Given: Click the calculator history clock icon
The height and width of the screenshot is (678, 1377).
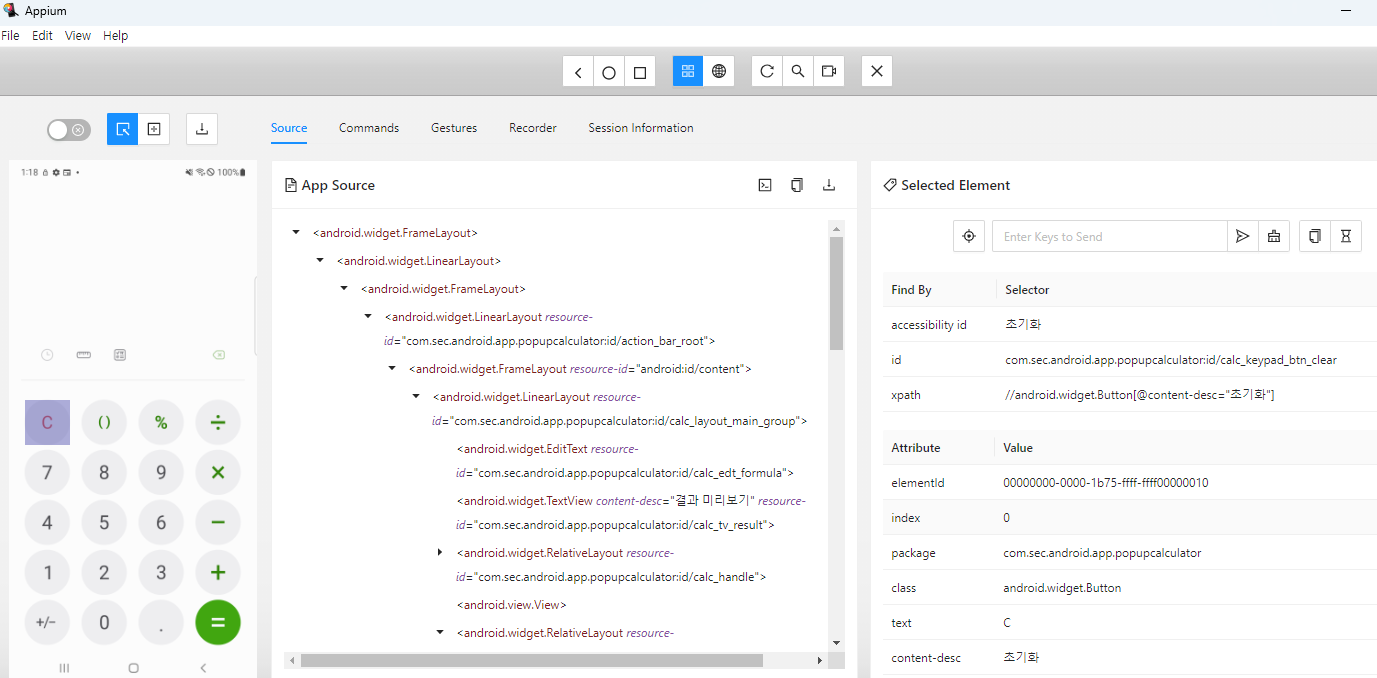Looking at the screenshot, I should coord(47,355).
